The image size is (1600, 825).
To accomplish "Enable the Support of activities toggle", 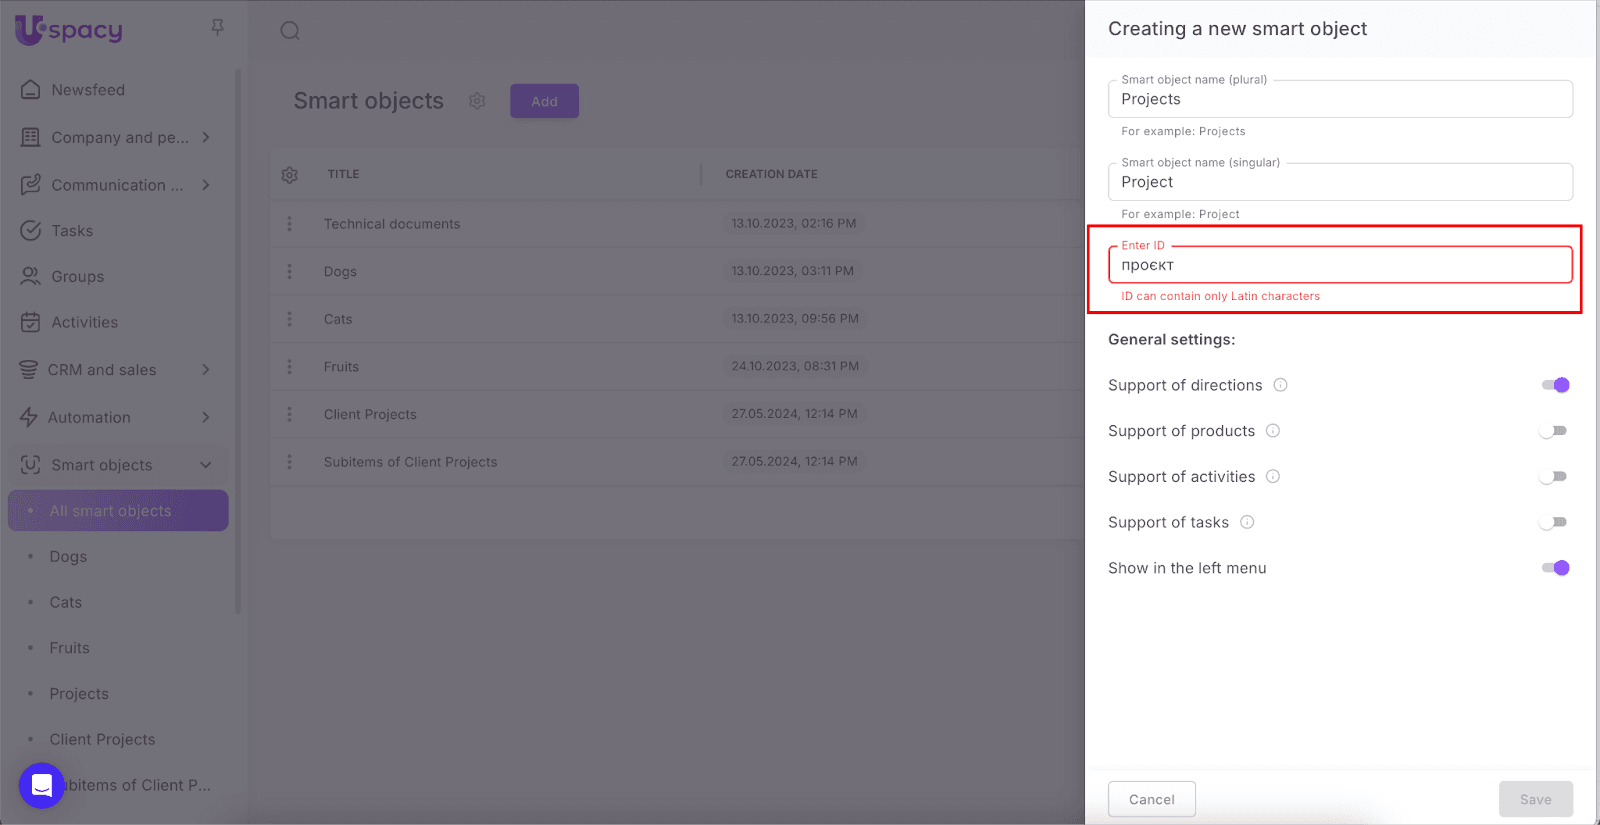I will point(1553,477).
